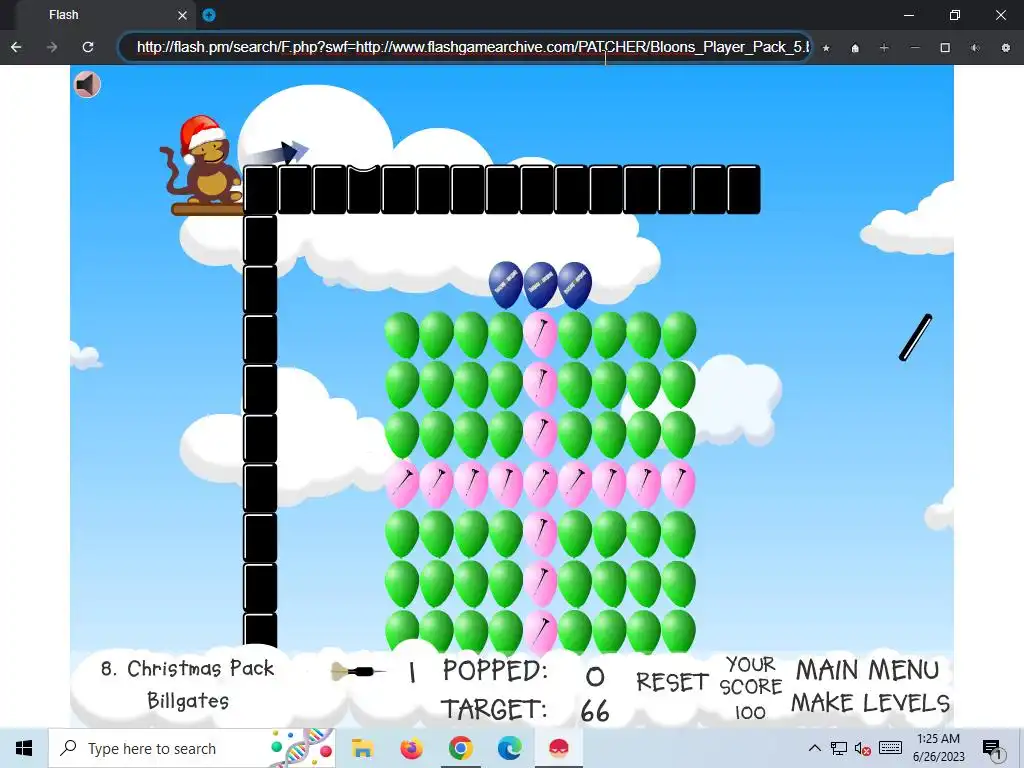Click the score value '100'
Image resolution: width=1024 pixels, height=768 pixels.
750,712
